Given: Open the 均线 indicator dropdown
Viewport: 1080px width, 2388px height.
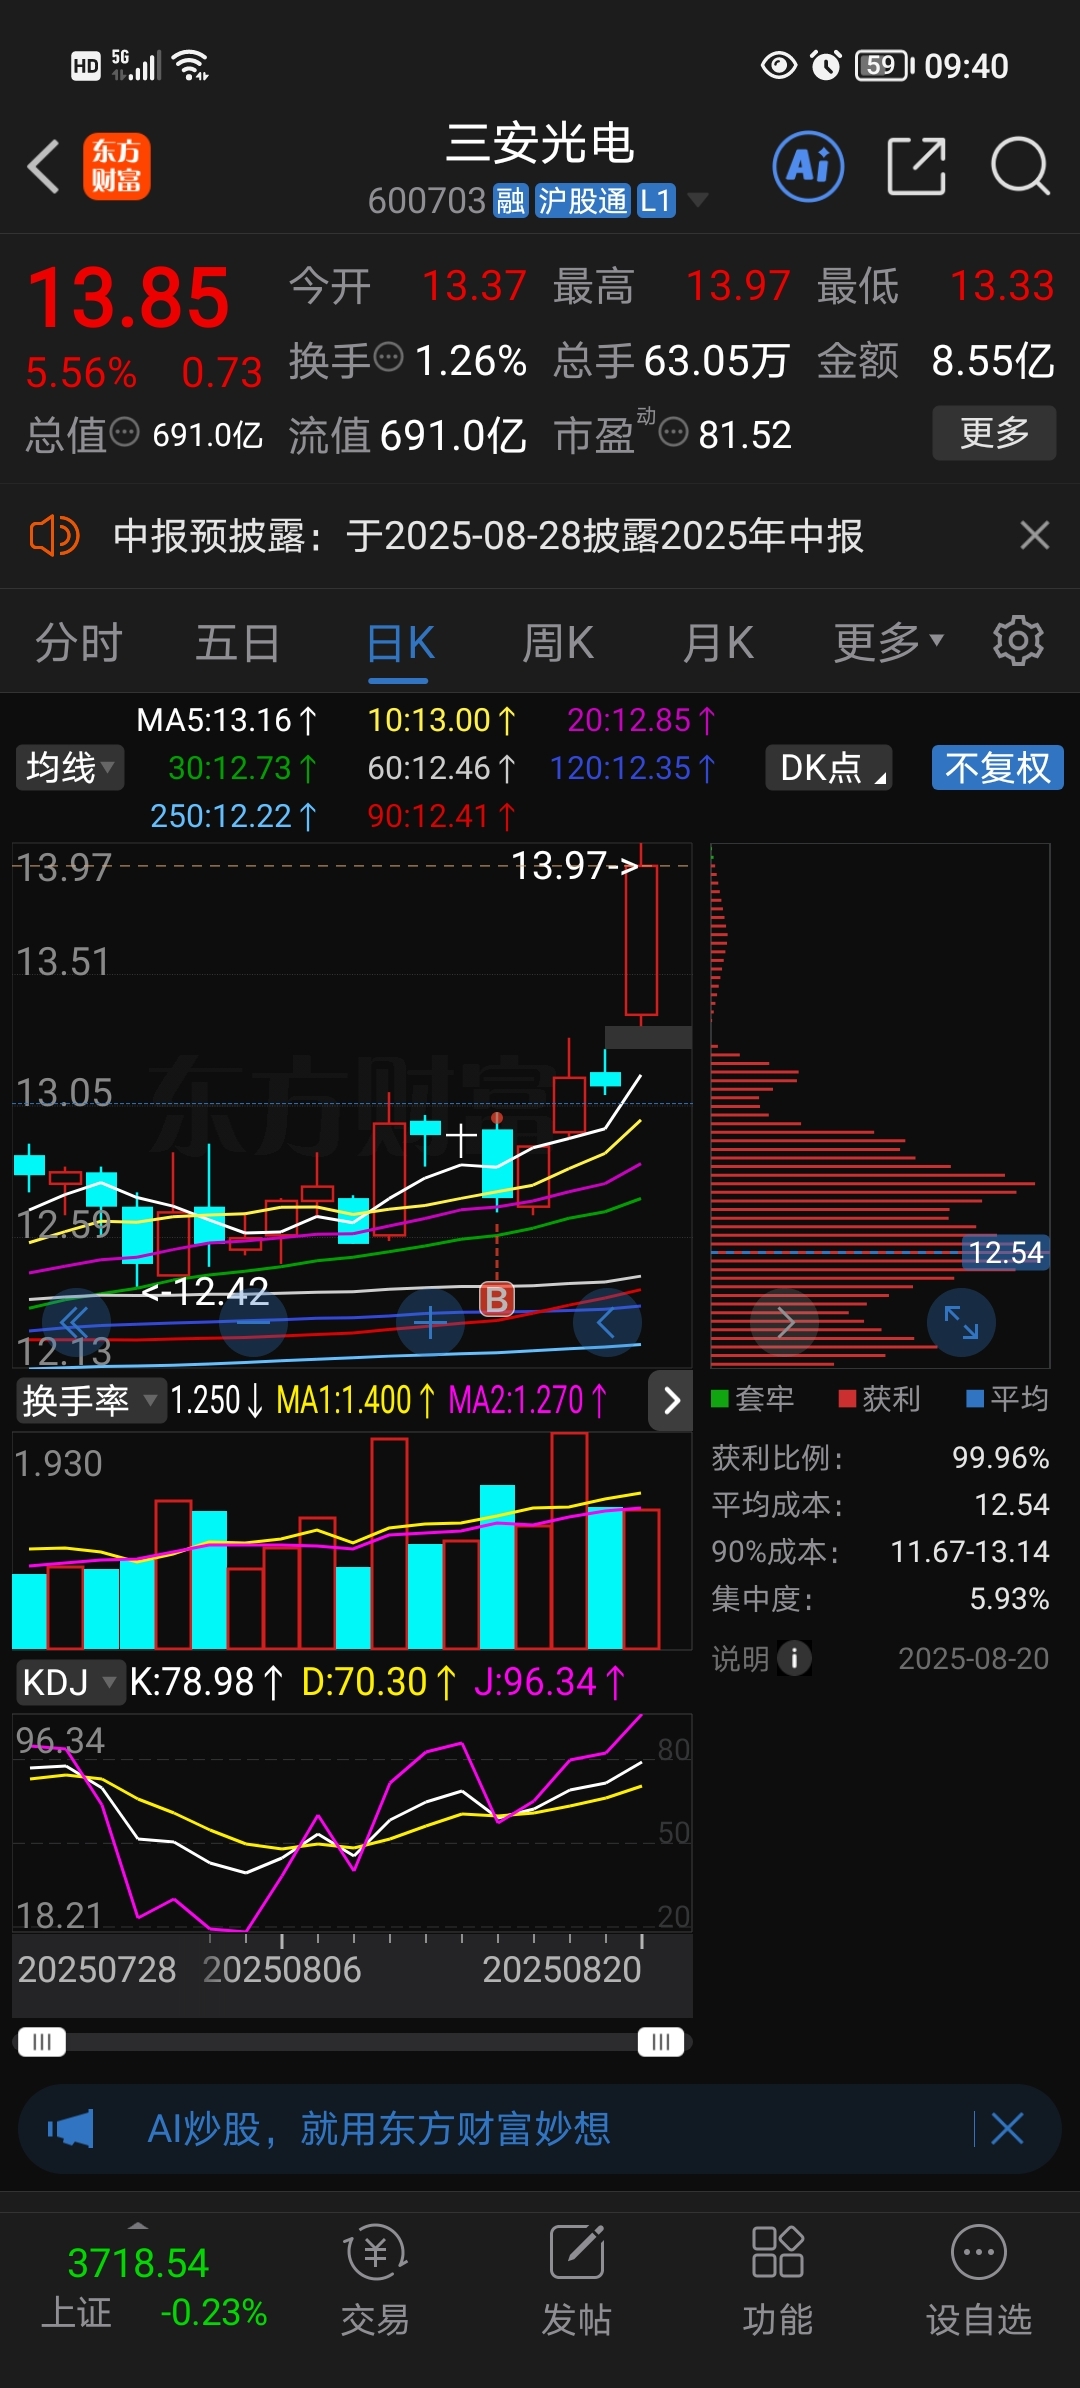Looking at the screenshot, I should click(x=70, y=768).
